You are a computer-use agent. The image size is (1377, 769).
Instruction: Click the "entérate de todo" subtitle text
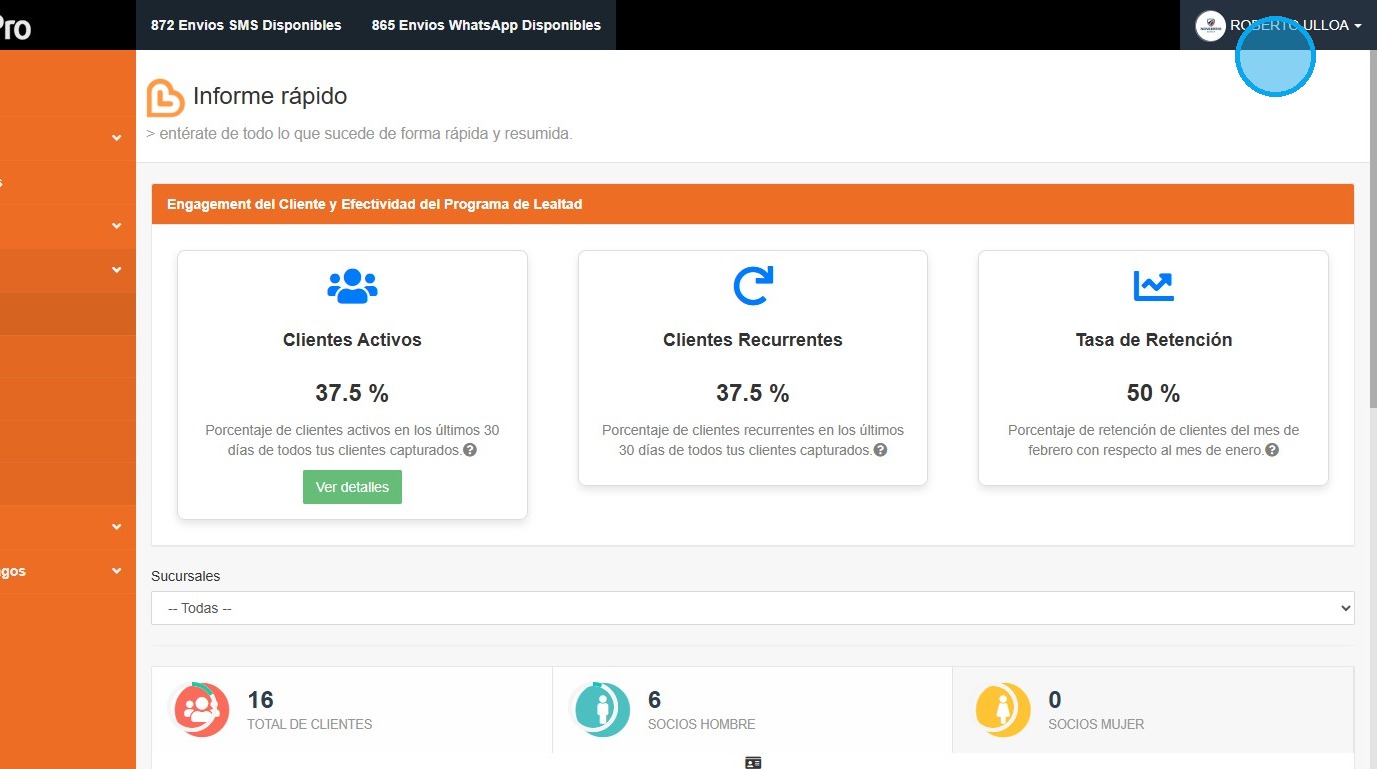(360, 133)
